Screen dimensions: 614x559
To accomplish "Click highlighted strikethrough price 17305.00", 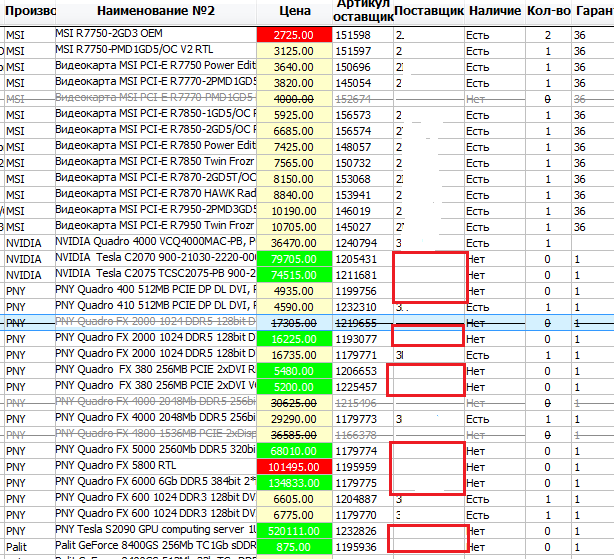I will click(x=294, y=323).
